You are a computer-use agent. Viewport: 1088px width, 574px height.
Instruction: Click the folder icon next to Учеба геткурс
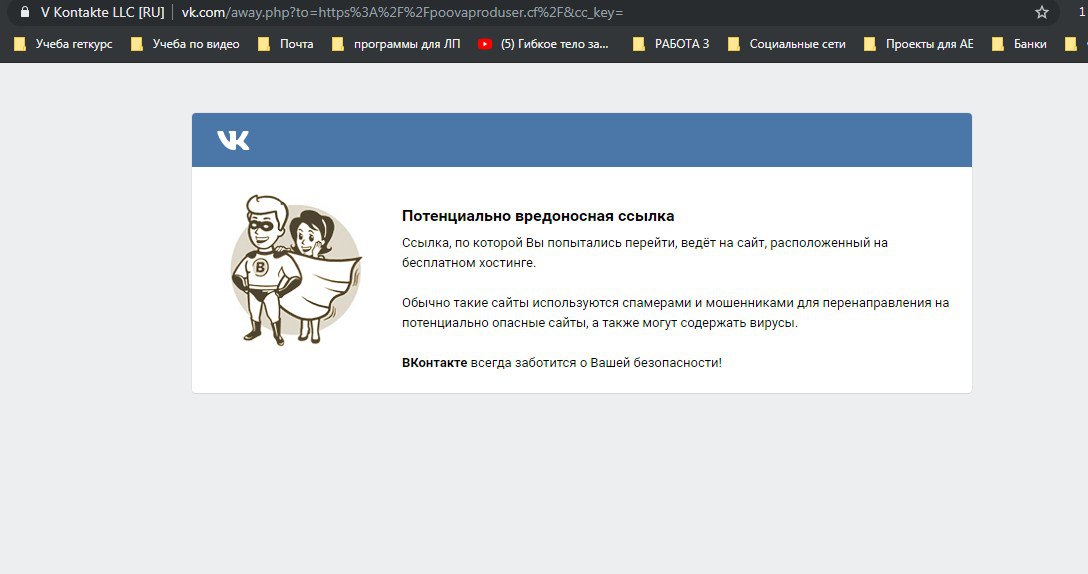[20, 44]
